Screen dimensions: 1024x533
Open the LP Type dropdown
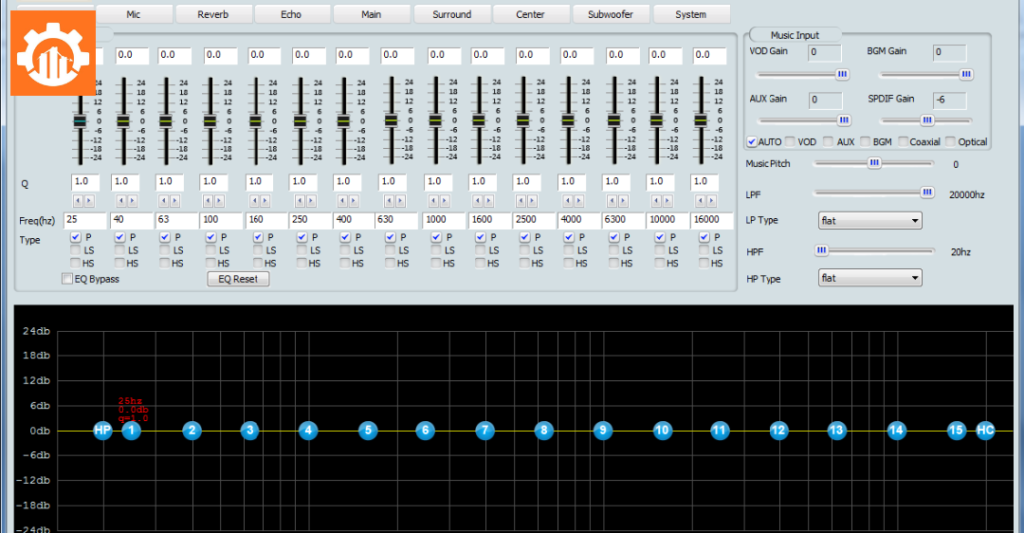pos(869,220)
